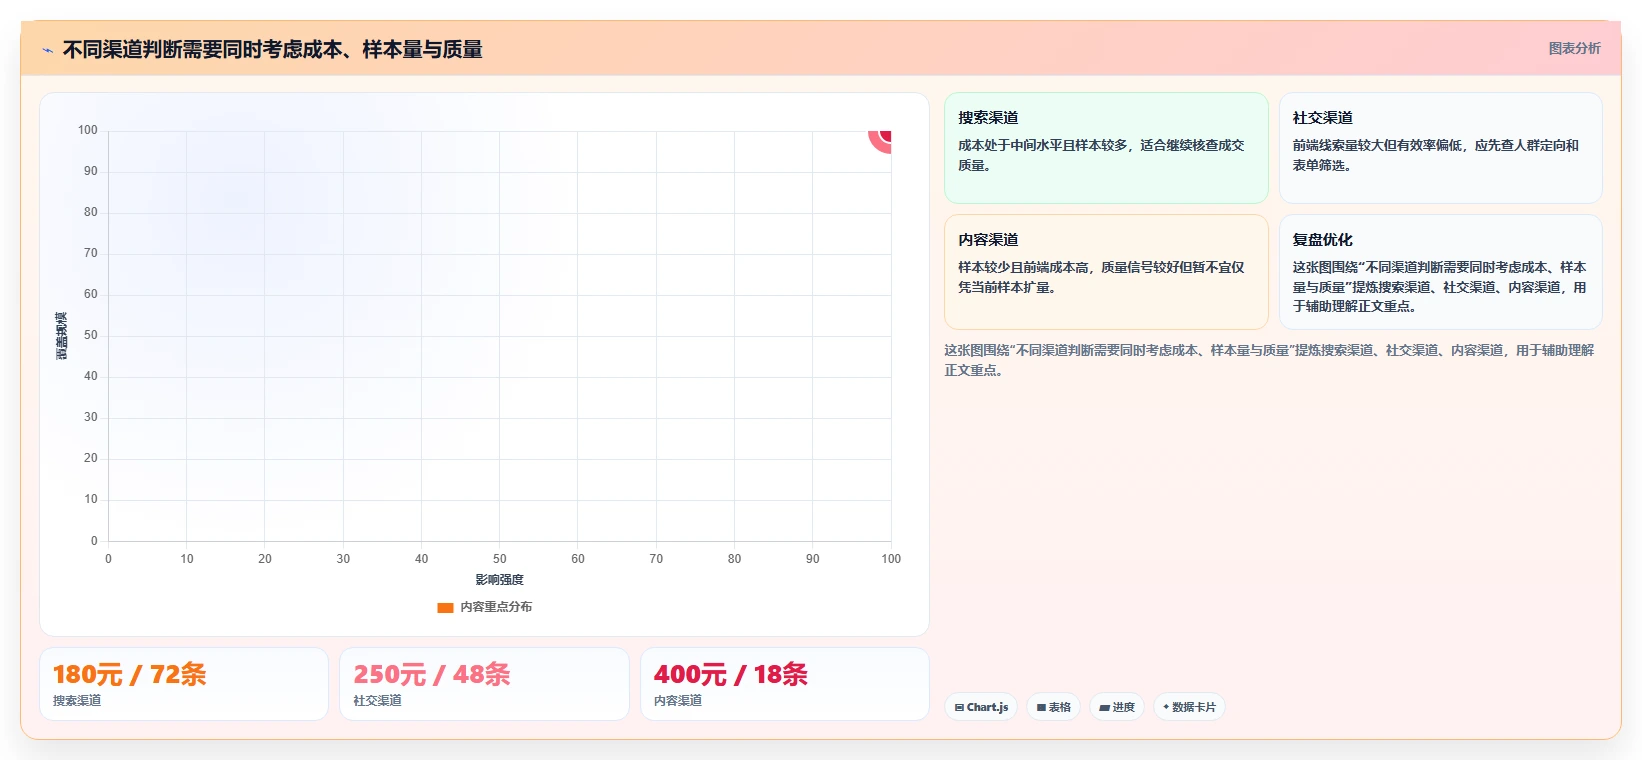Select the 表格 tag chip
This screenshot has height=760, width=1642.
point(1053,707)
